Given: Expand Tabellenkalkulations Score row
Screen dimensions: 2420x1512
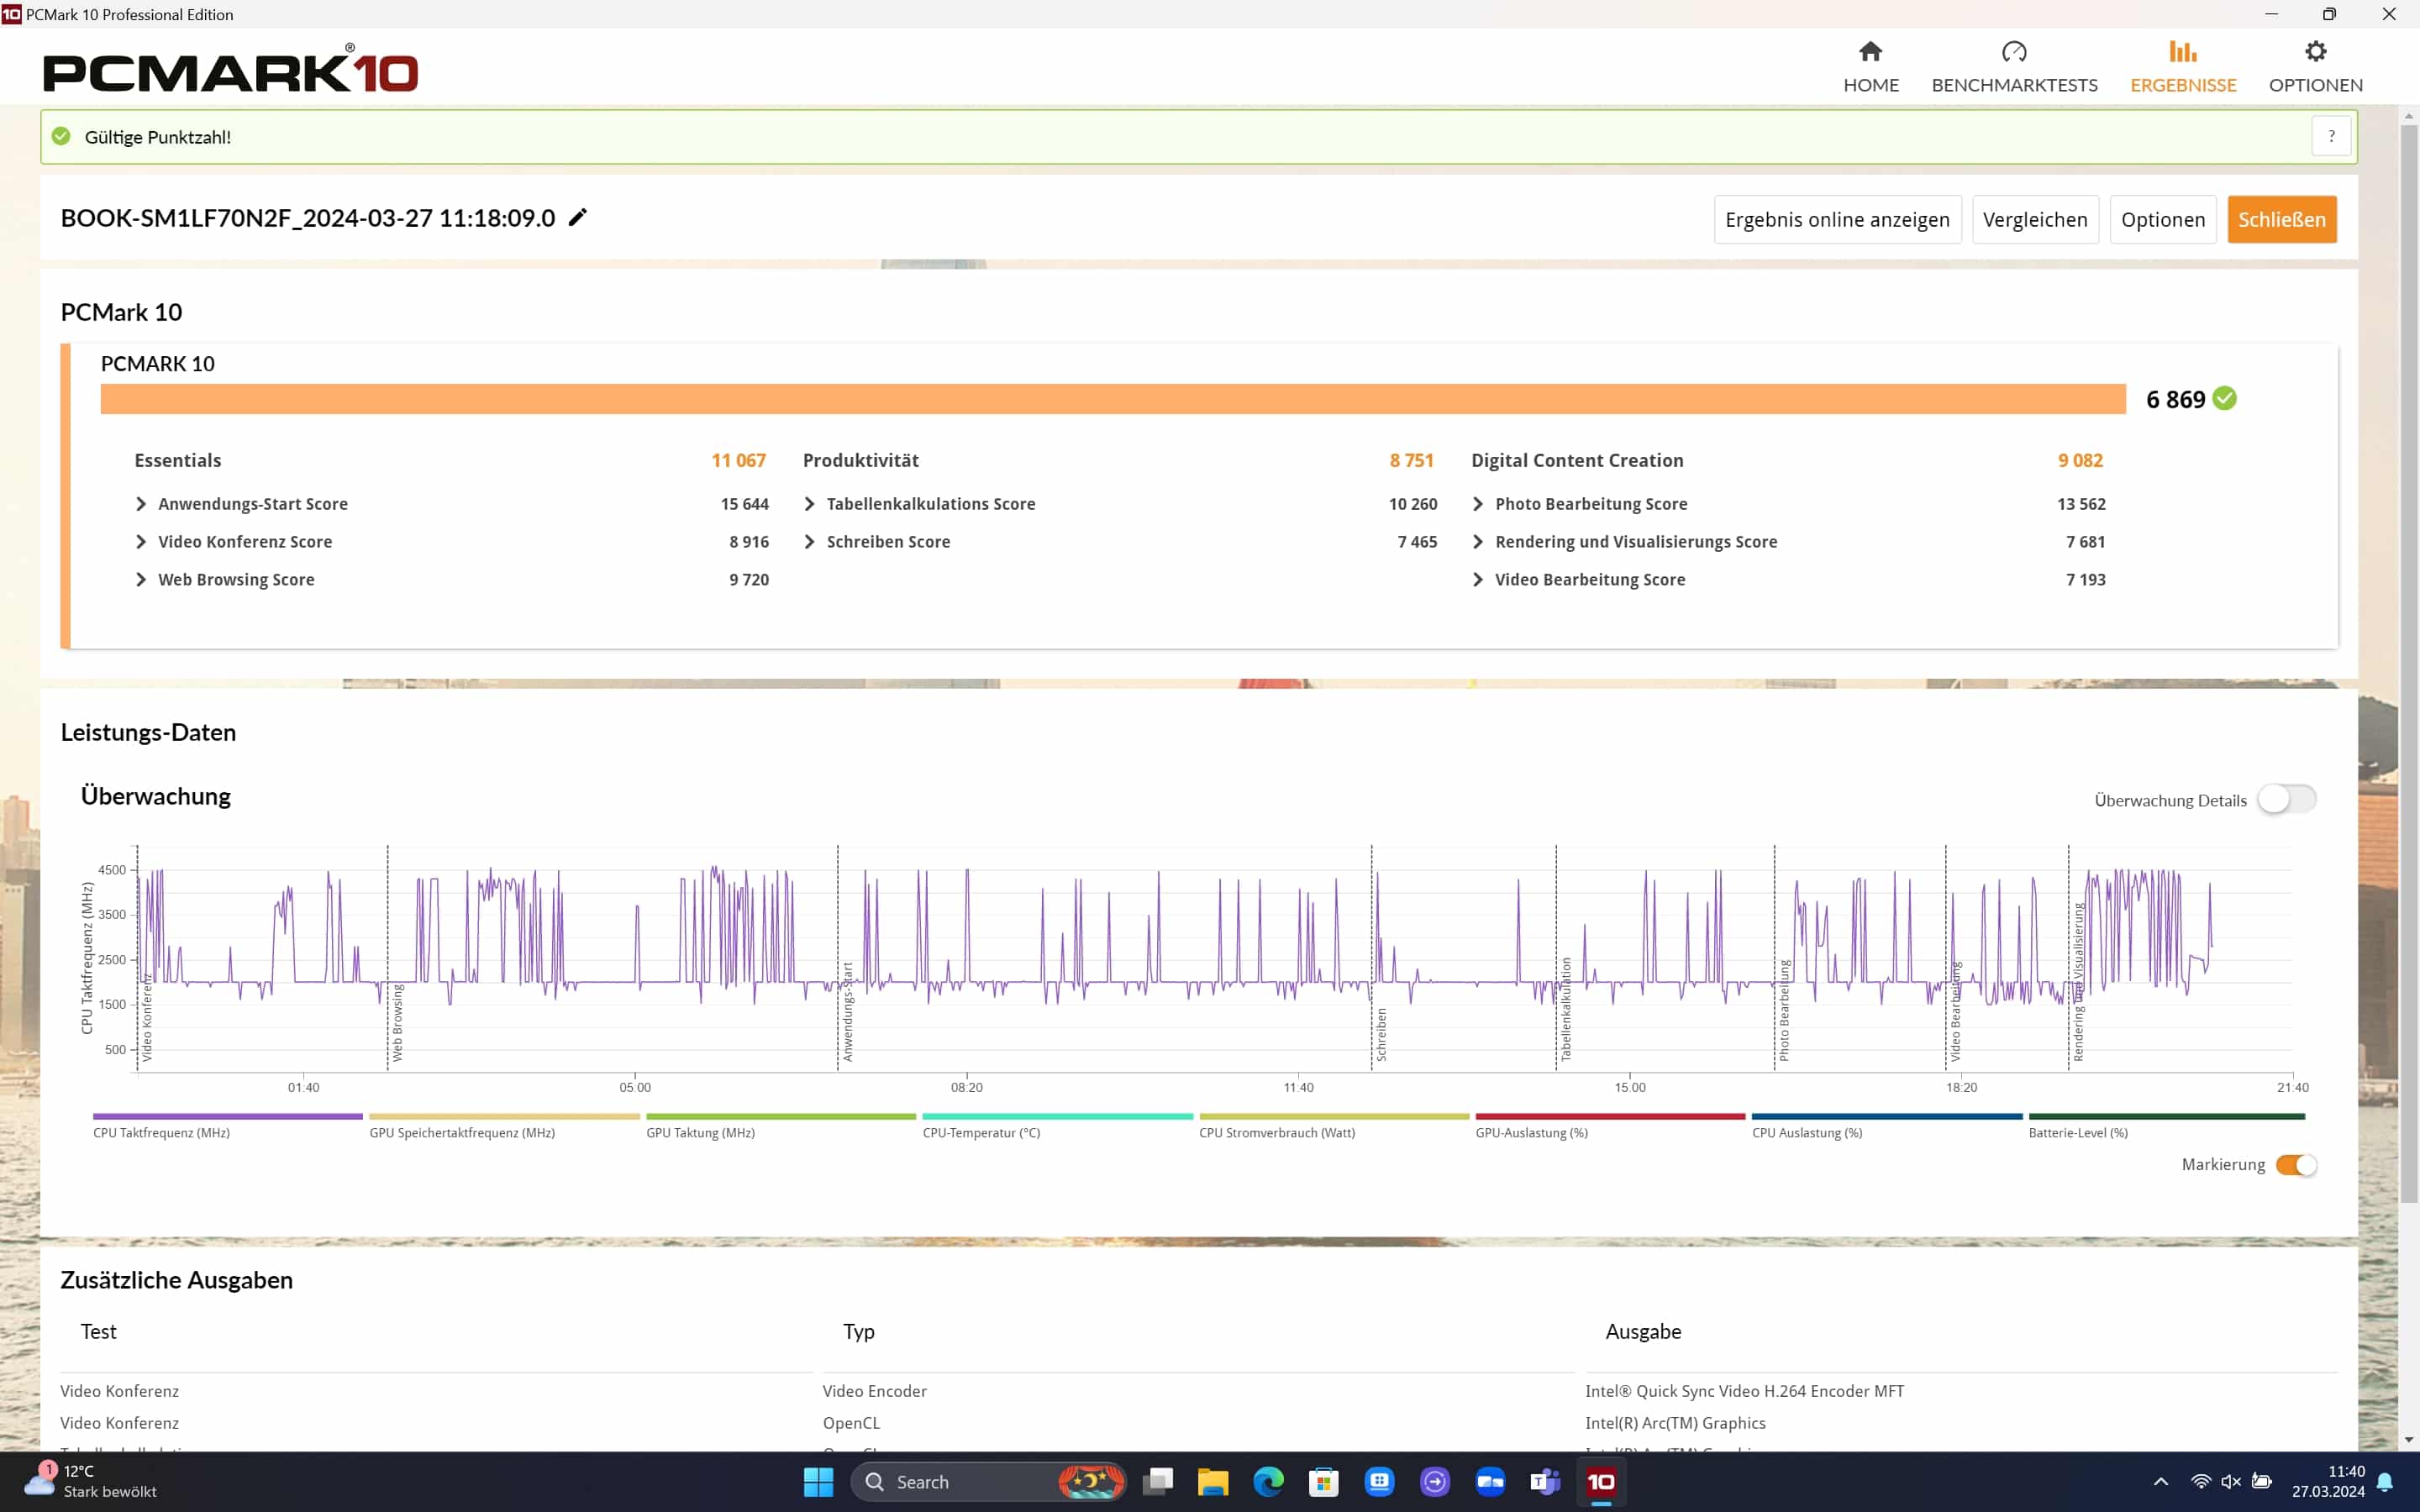Looking at the screenshot, I should 809,504.
